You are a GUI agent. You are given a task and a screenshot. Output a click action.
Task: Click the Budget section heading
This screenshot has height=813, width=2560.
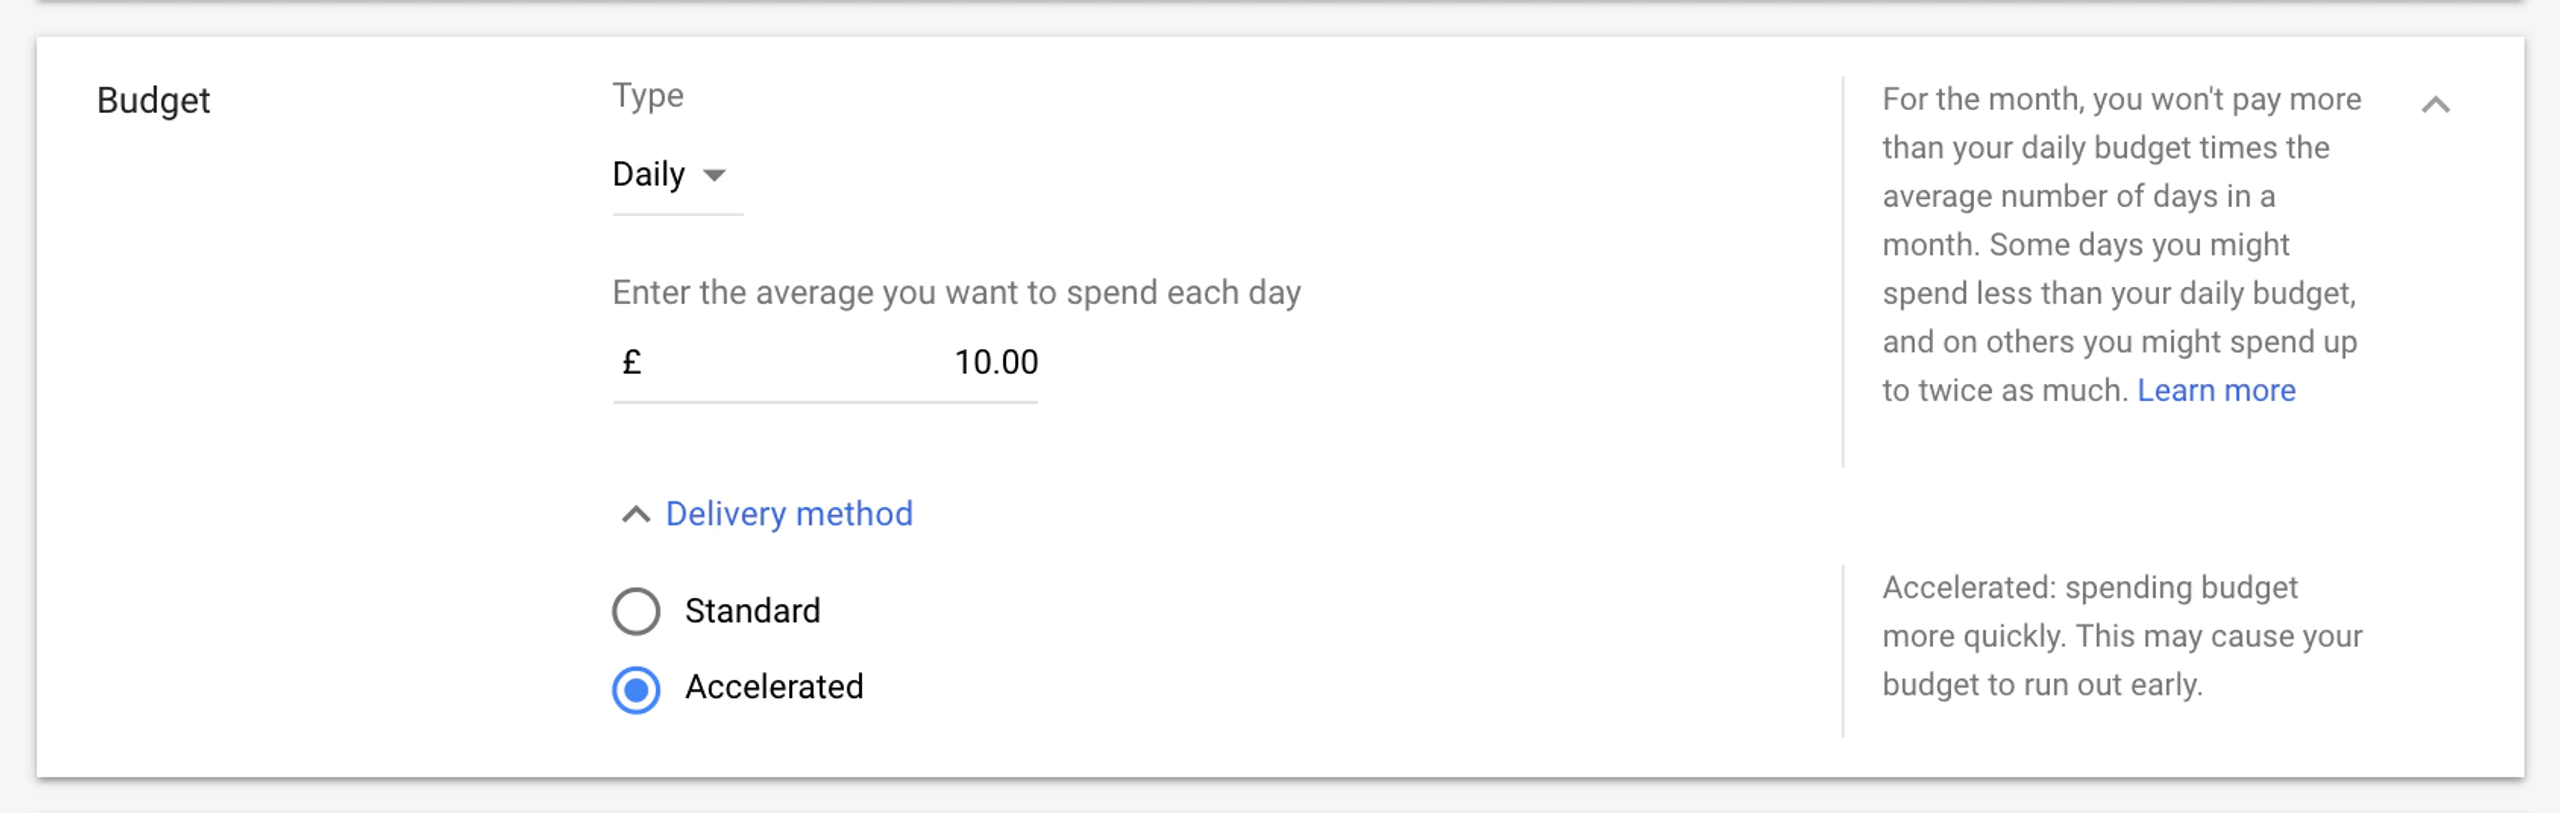pos(153,101)
